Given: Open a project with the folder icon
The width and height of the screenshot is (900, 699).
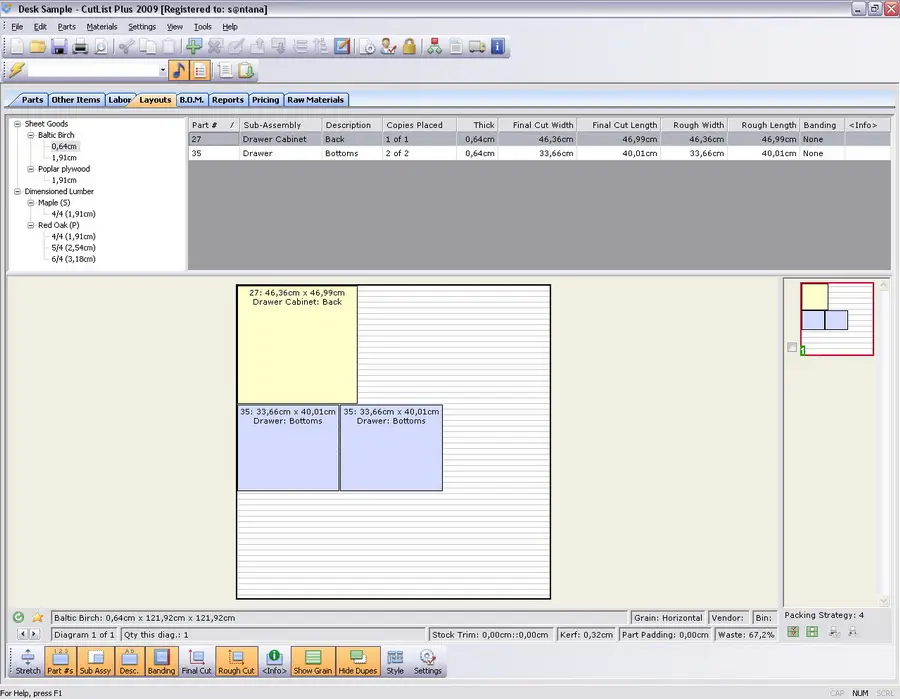Looking at the screenshot, I should (x=38, y=46).
